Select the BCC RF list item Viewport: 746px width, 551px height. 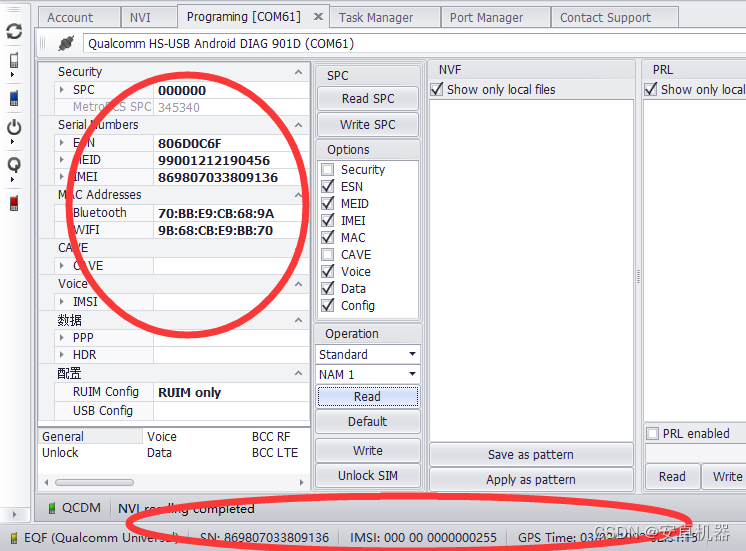[x=271, y=436]
